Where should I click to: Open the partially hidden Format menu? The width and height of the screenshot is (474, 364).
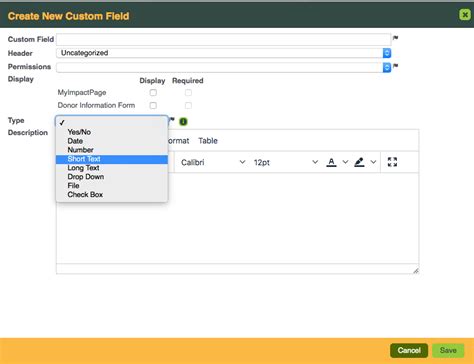pyautogui.click(x=179, y=141)
